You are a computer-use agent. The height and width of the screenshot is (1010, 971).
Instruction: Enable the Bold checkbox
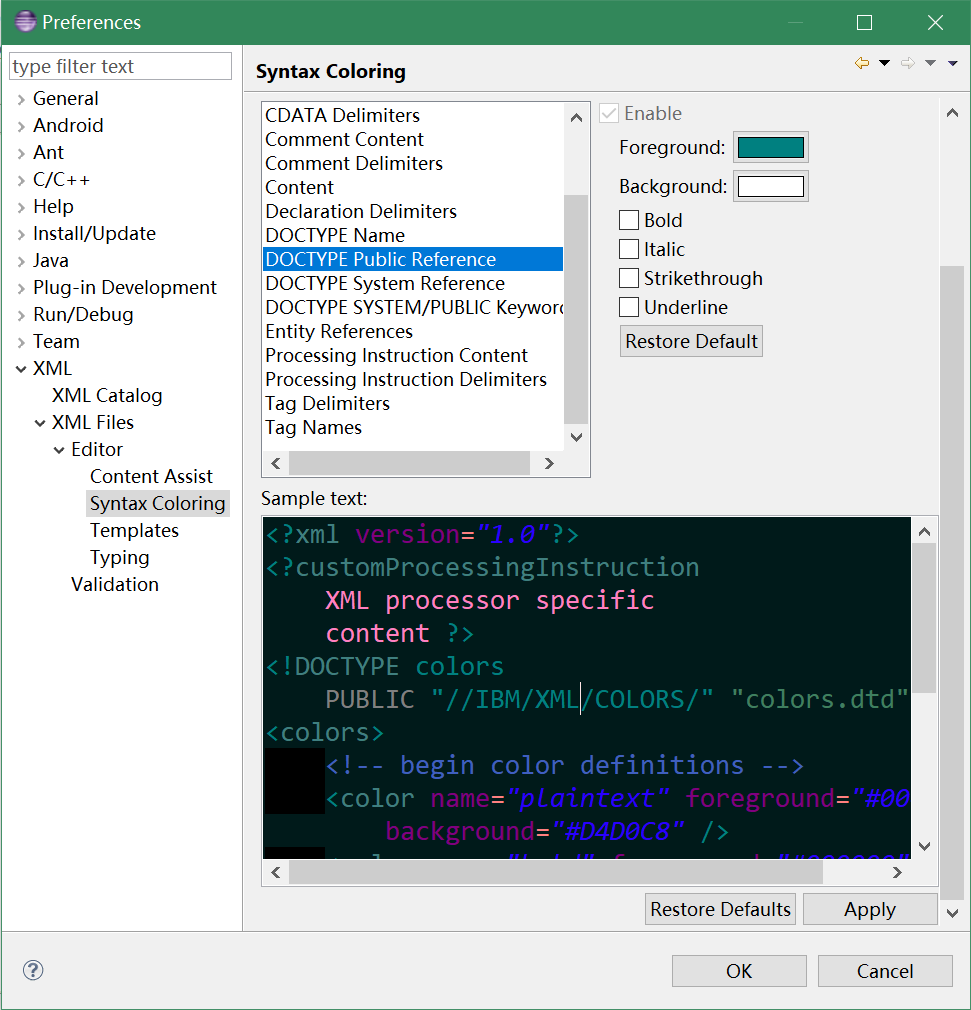(x=629, y=220)
